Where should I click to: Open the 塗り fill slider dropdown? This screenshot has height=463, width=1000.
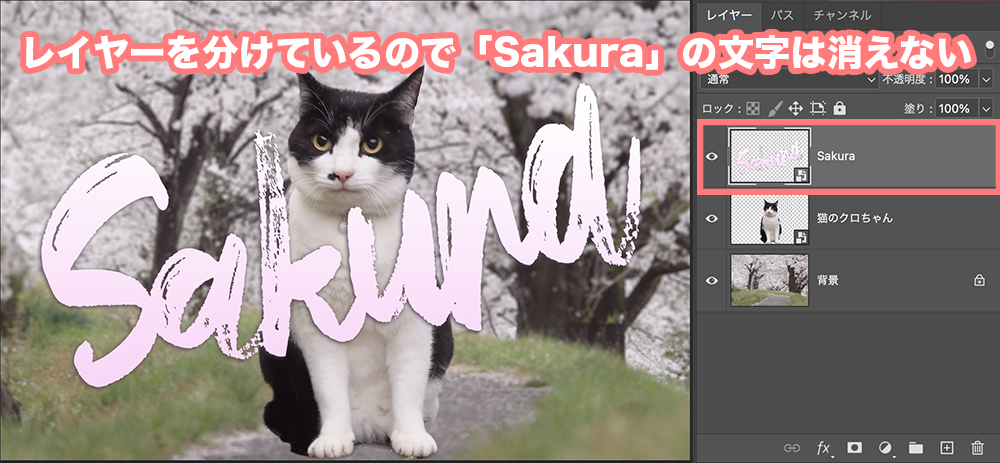tap(988, 108)
